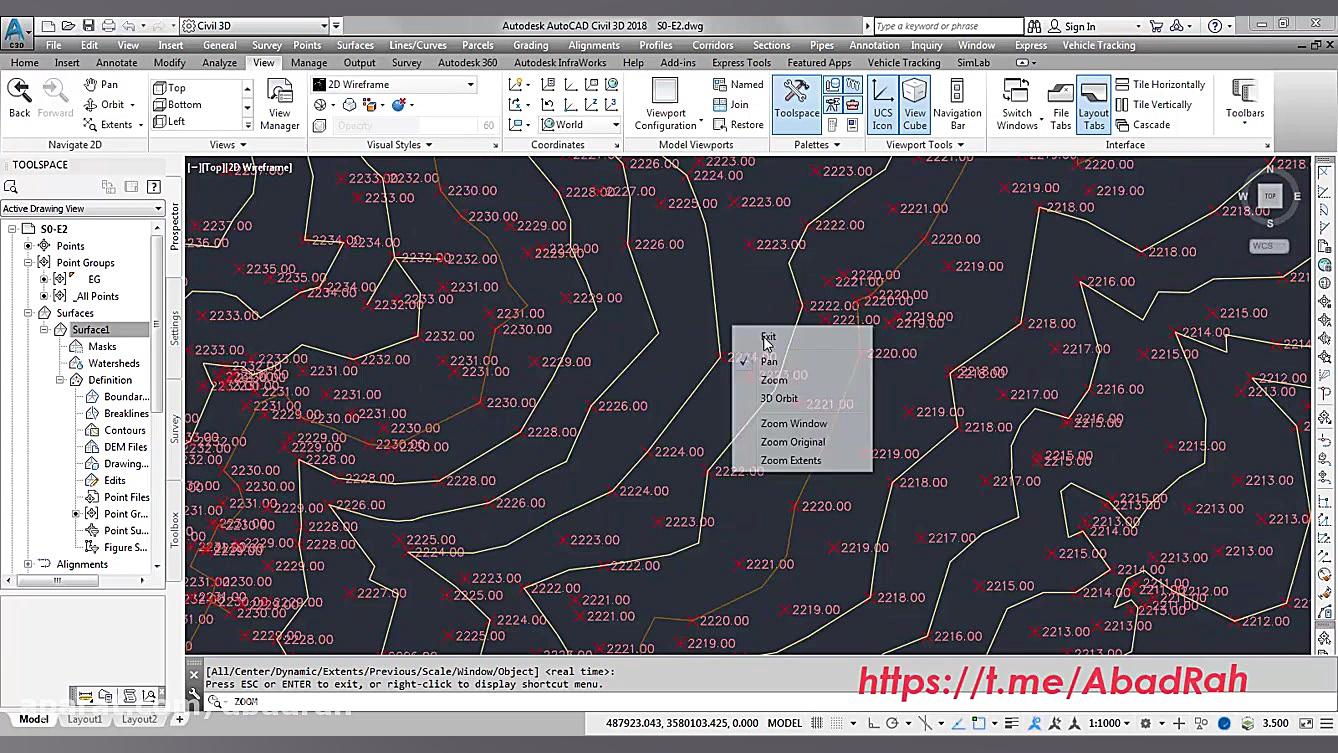The height and width of the screenshot is (753, 1338).
Task: Open the Active Drawing View dropdown
Action: (x=83, y=208)
